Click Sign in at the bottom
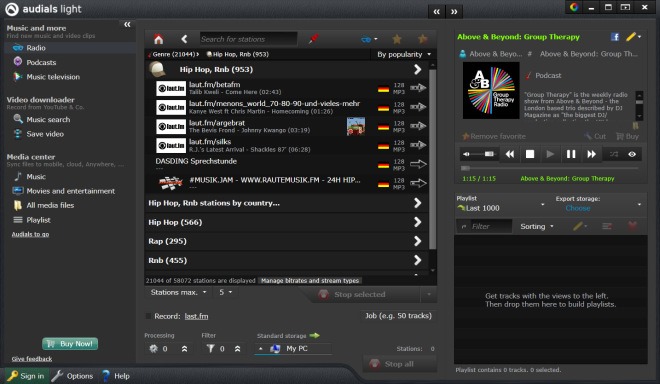660x384 pixels. (x=27, y=376)
